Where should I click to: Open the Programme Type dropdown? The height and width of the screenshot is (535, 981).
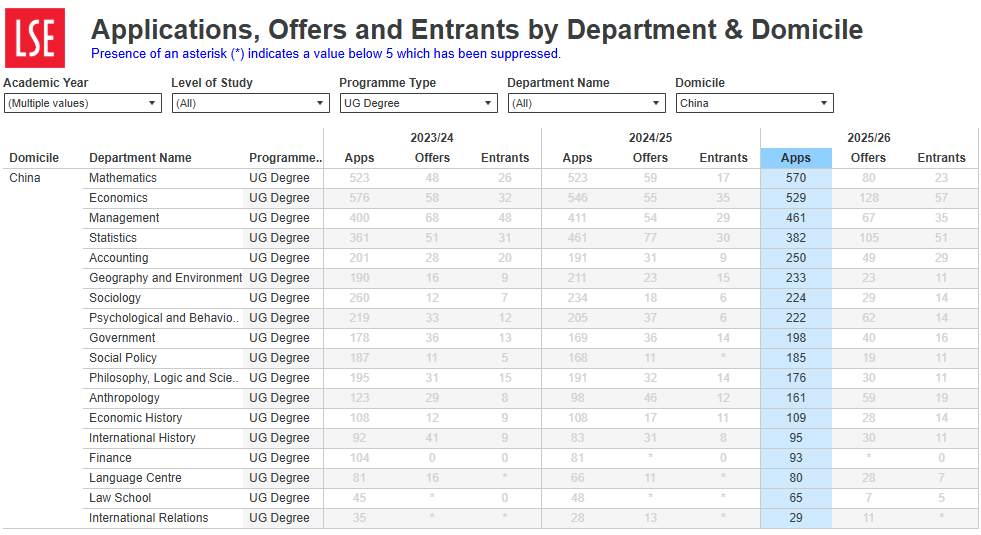(418, 103)
